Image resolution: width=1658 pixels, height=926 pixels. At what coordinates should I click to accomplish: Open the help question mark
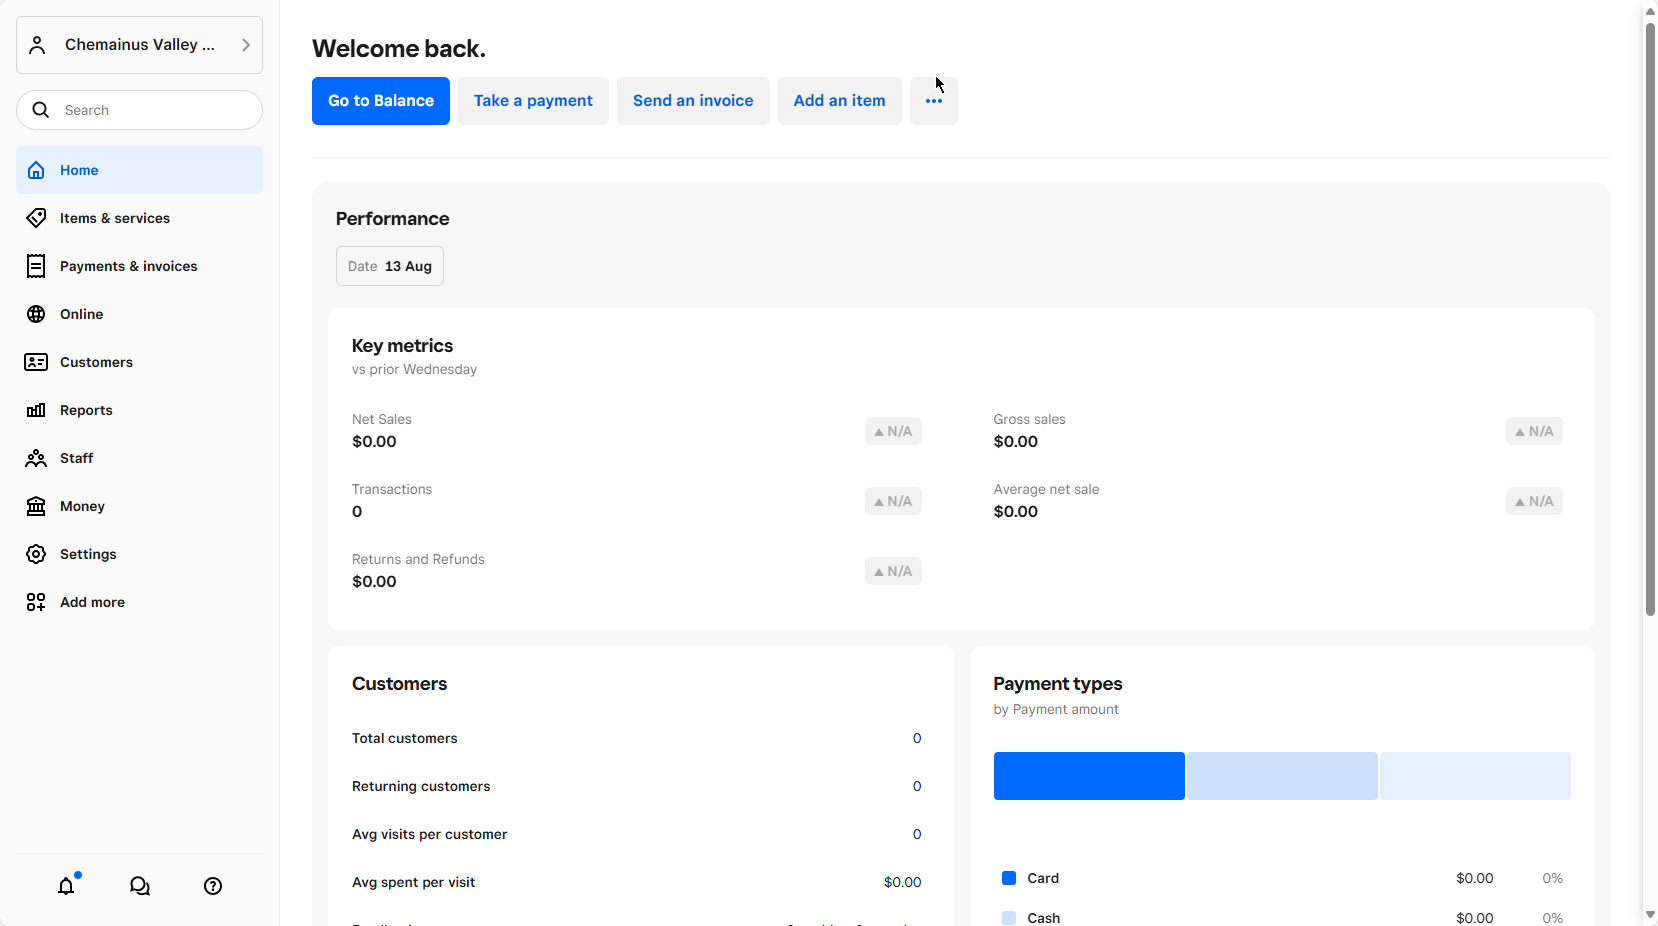point(212,887)
